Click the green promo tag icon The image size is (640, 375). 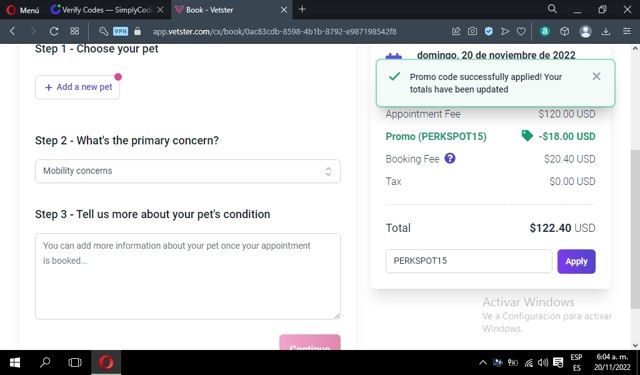coord(527,136)
